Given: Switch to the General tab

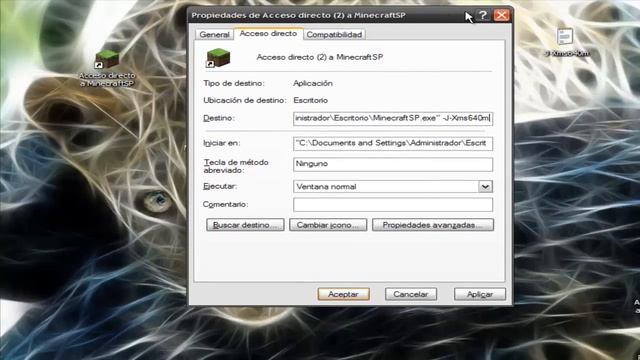Looking at the screenshot, I should pos(214,35).
